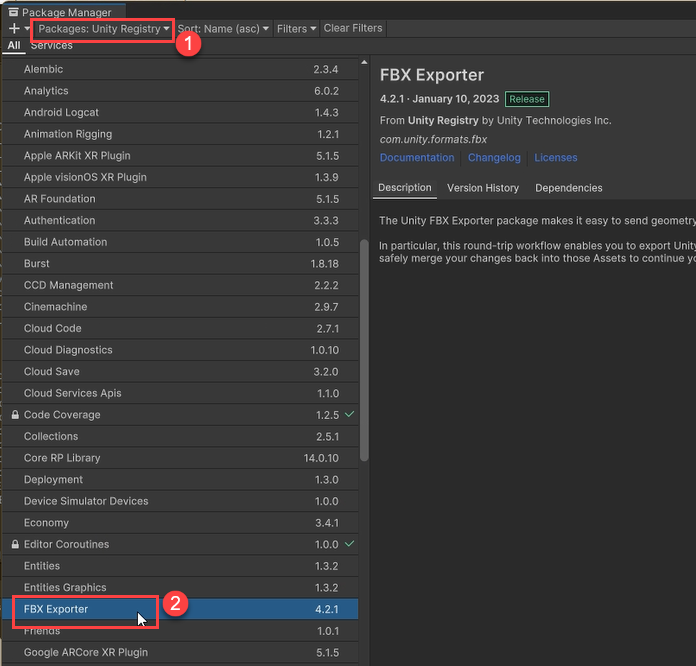Screen dimensions: 696x666
Task: Click the Package Manager window title icon
Action: click(13, 12)
